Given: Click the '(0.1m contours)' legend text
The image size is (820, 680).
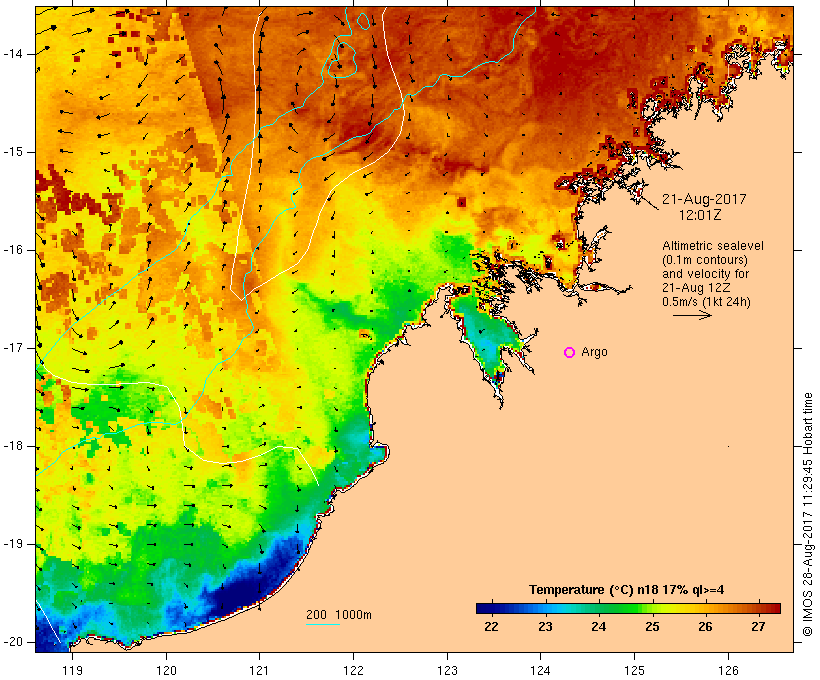Looking at the screenshot, I should [x=705, y=260].
